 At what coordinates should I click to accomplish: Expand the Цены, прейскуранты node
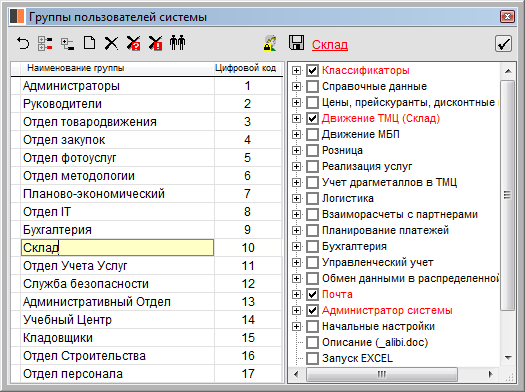coord(296,102)
